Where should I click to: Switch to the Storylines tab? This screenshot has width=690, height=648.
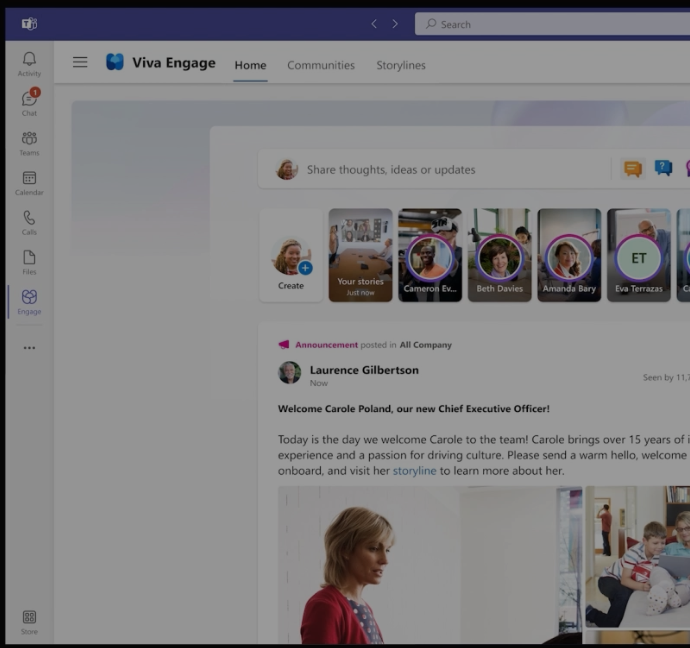[x=401, y=65]
